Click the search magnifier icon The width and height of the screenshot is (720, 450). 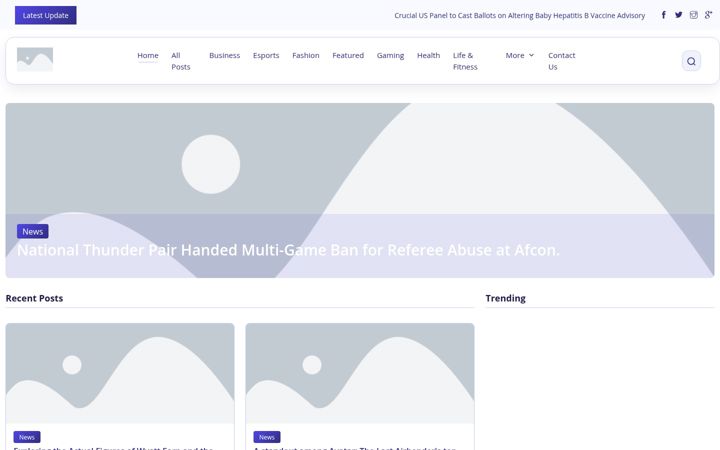691,61
